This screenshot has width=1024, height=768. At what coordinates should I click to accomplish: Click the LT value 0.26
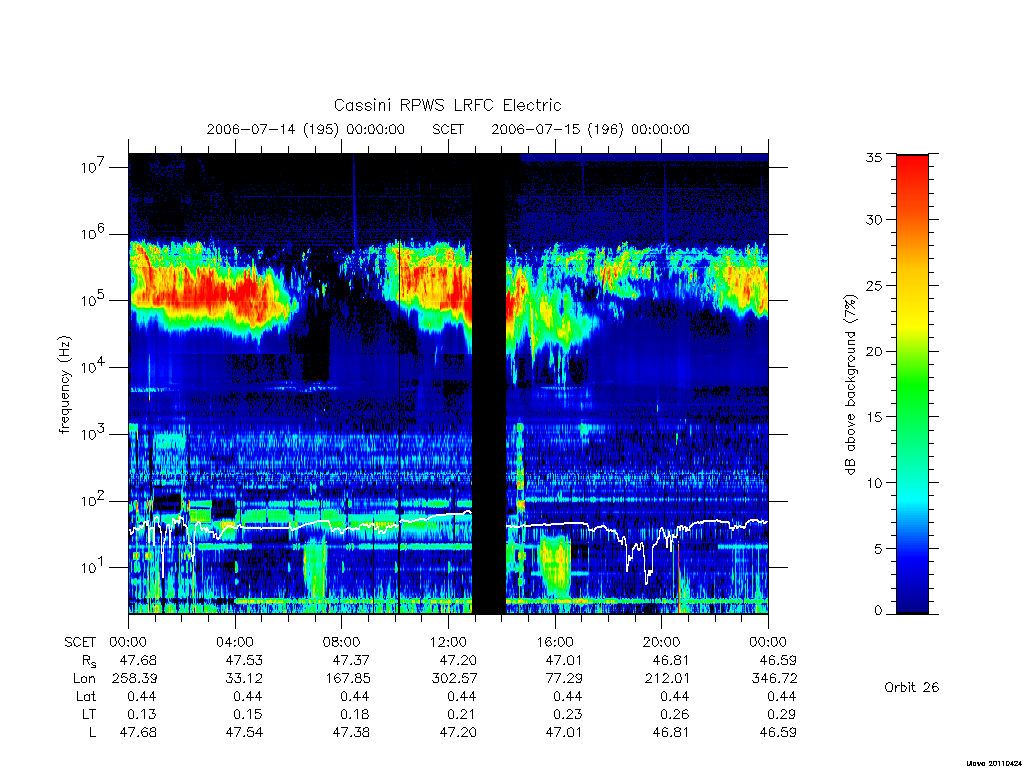click(675, 714)
